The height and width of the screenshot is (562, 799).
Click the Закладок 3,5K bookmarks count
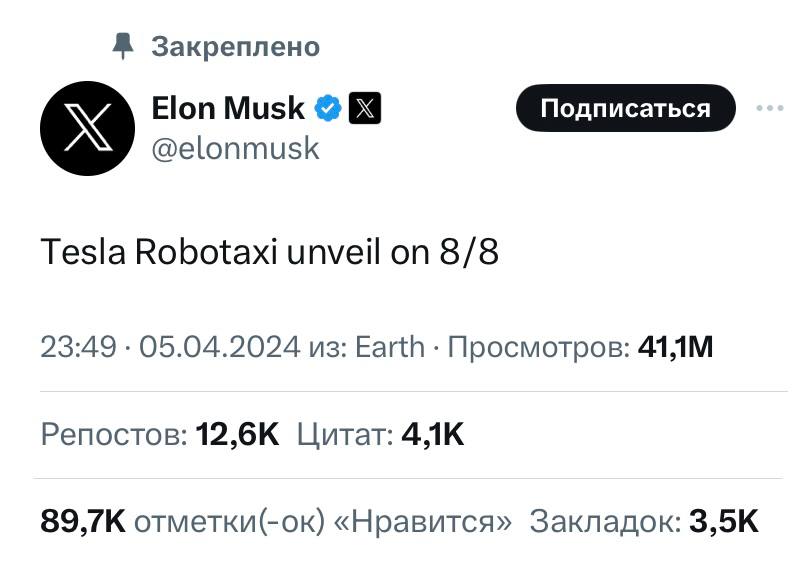click(644, 521)
